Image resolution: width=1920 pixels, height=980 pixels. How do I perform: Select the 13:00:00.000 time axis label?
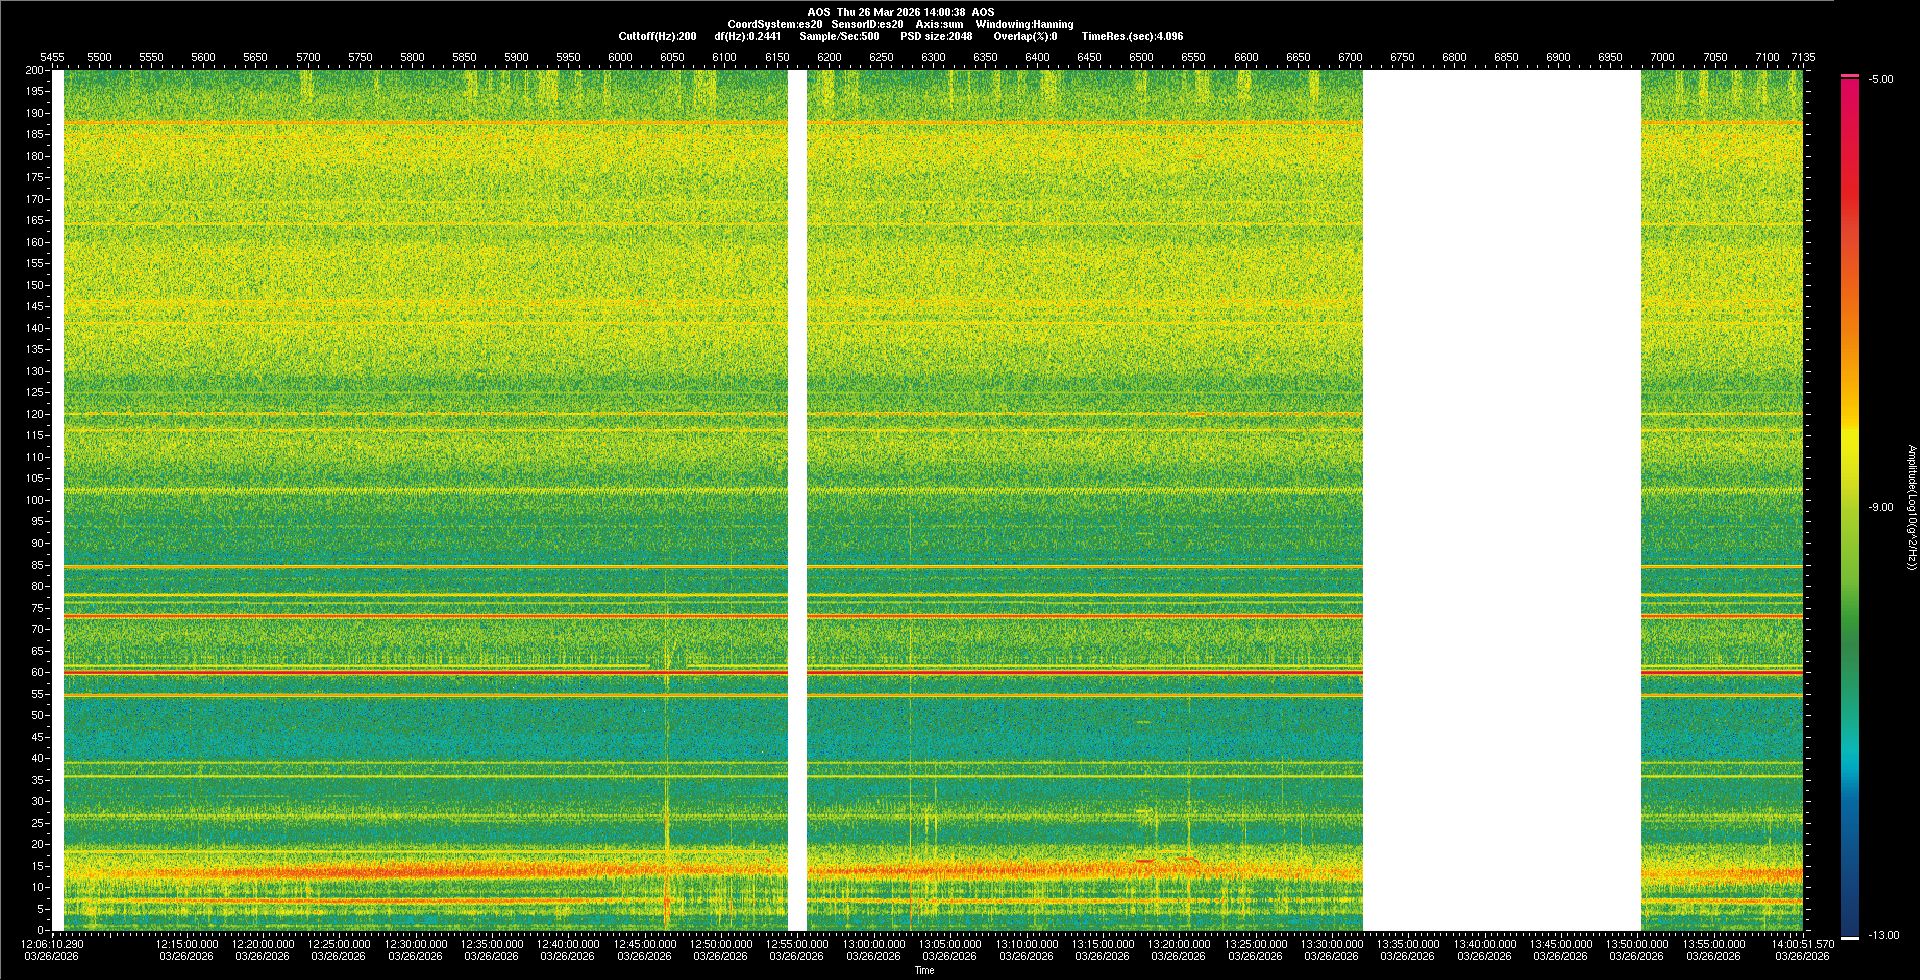(873, 944)
